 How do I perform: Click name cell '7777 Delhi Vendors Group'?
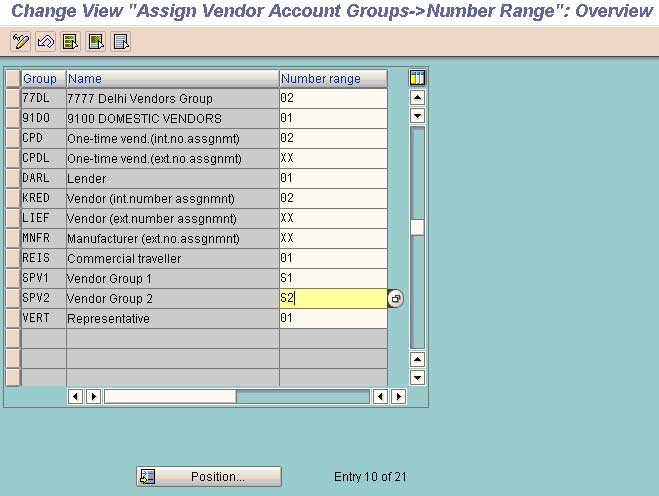(x=172, y=98)
